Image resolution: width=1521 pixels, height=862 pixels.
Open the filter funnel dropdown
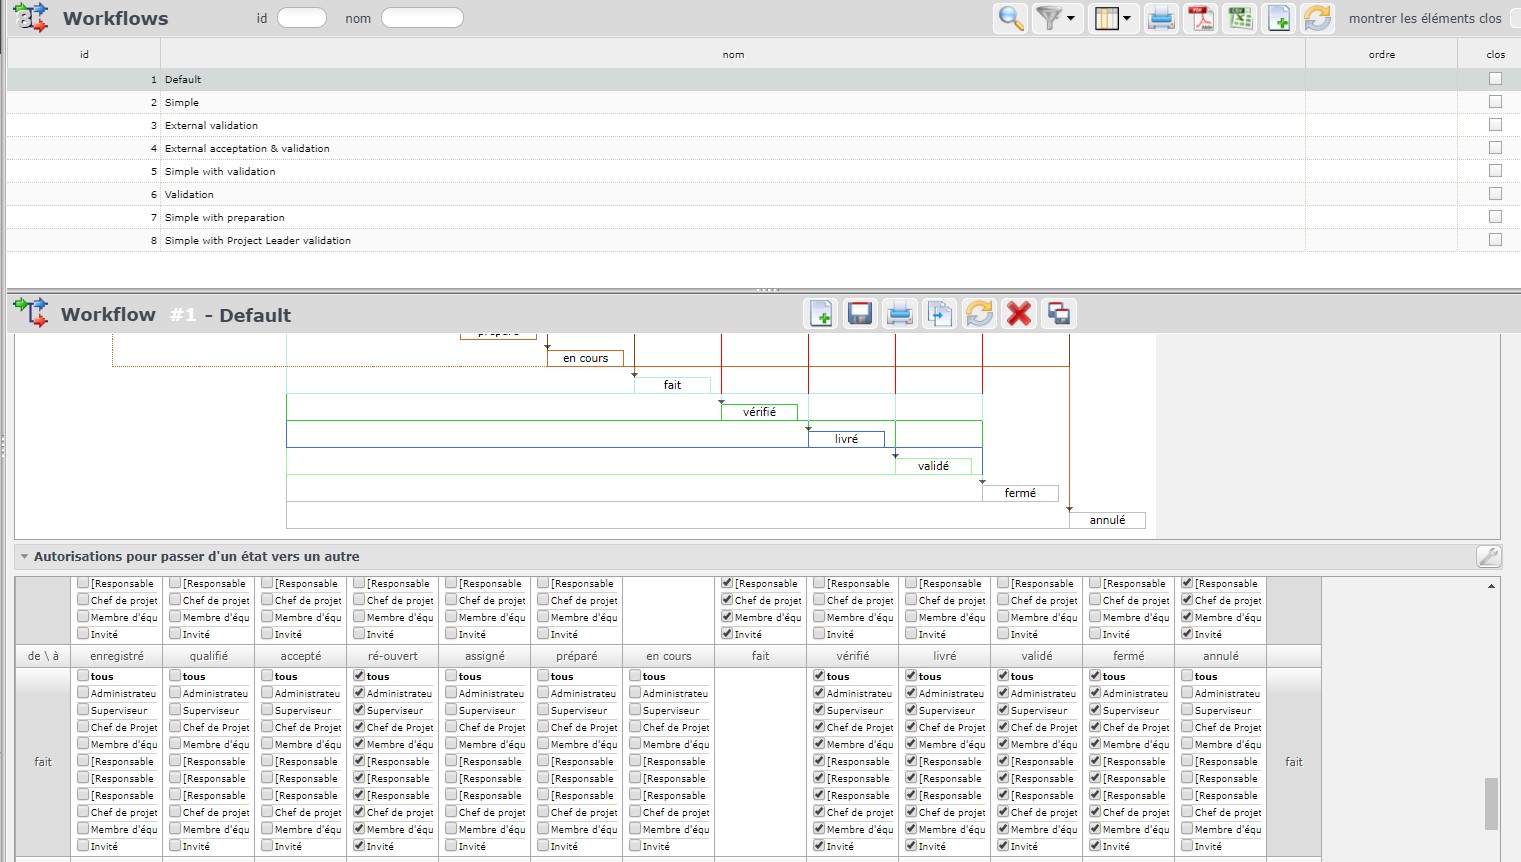coord(1056,18)
